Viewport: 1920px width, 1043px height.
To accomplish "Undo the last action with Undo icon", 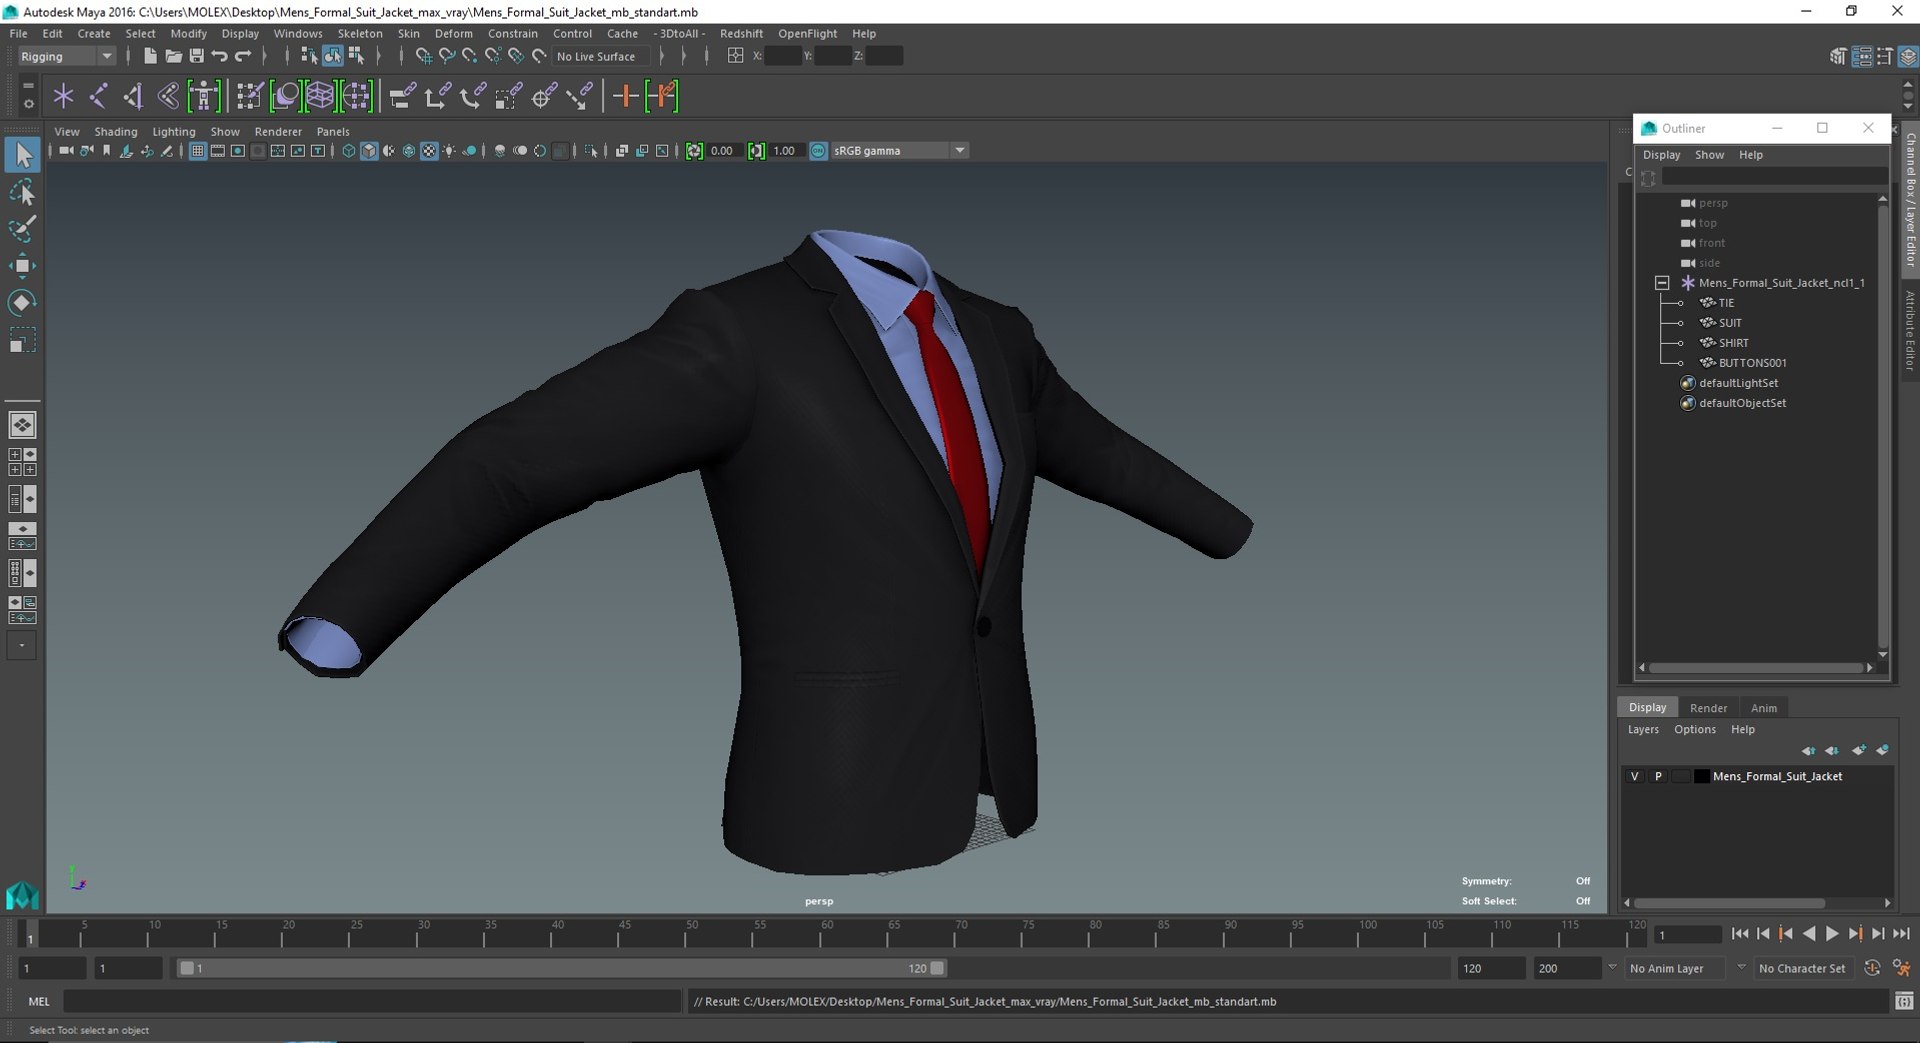I will [219, 56].
